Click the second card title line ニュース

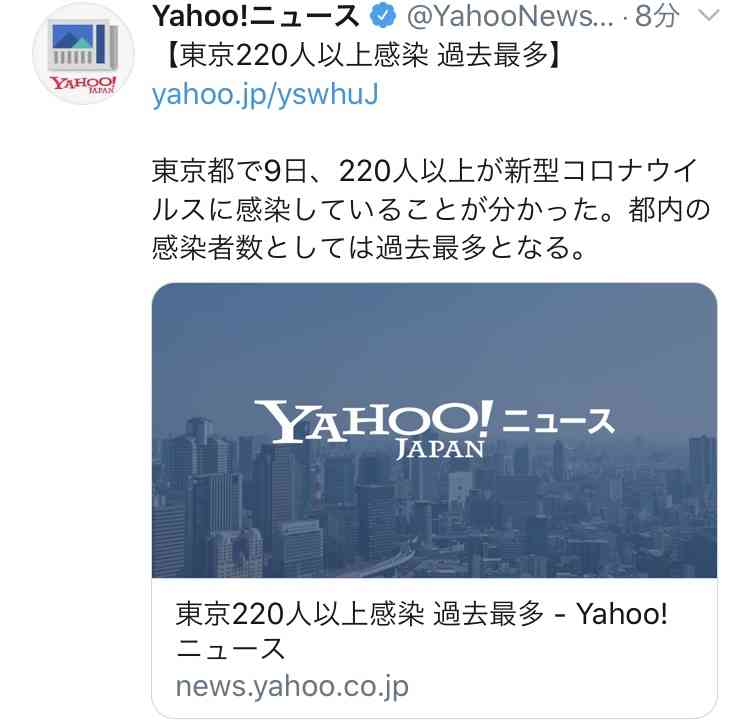[x=231, y=649]
